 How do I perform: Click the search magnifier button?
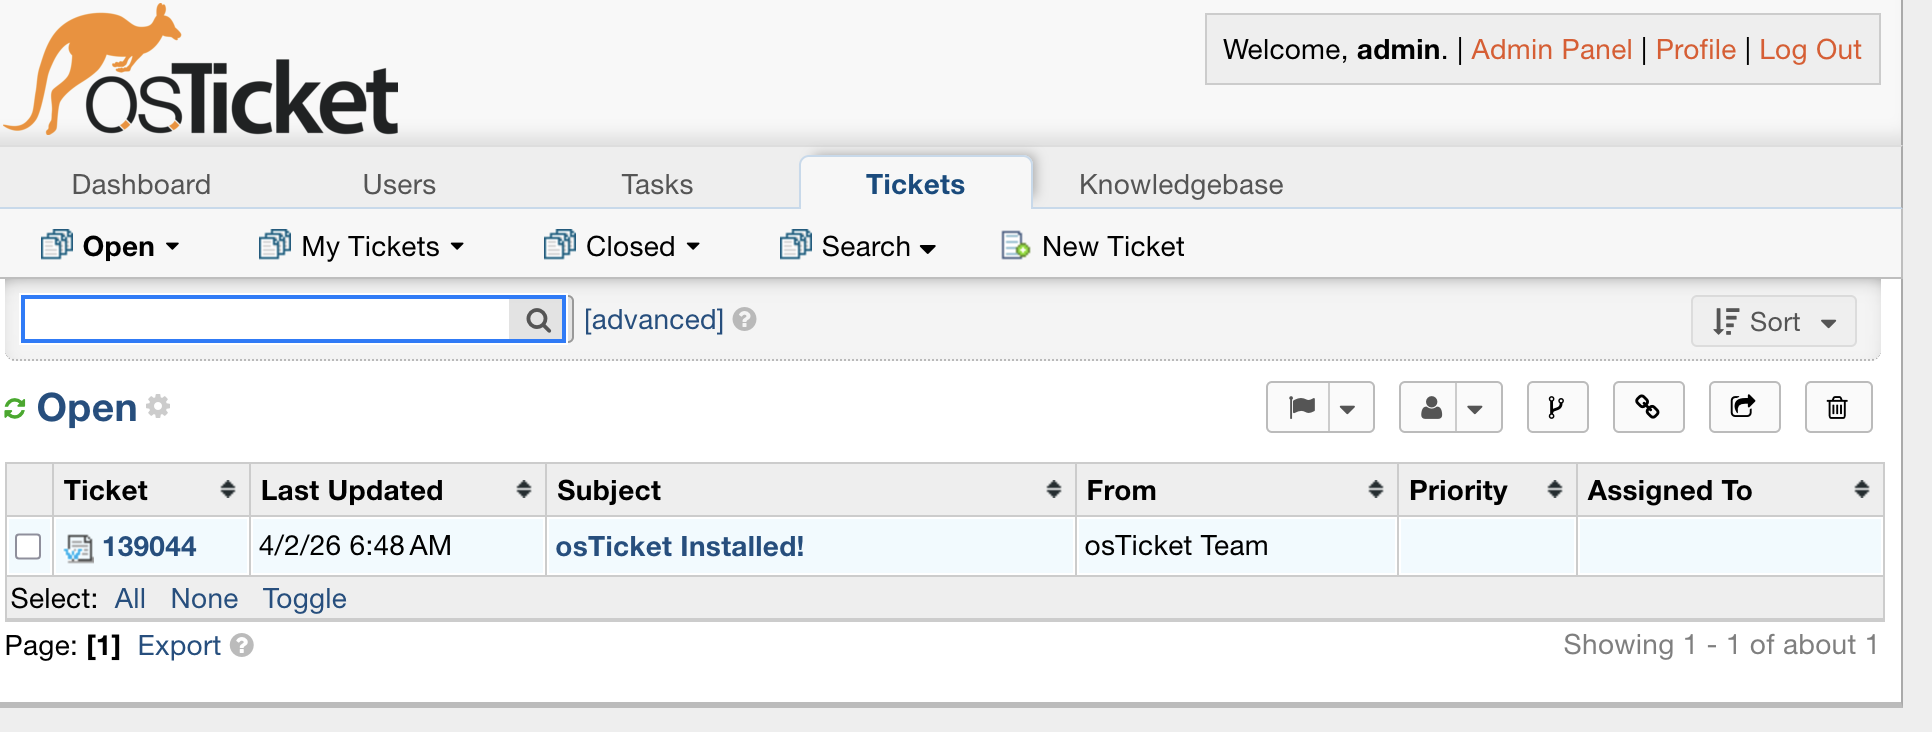[x=538, y=320]
